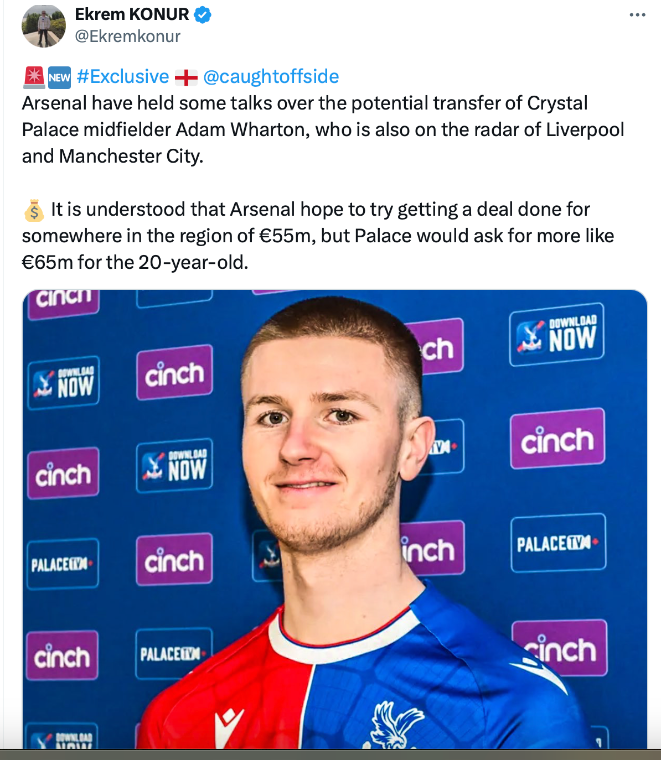Go to the @caughtoffside mention

[x=271, y=77]
